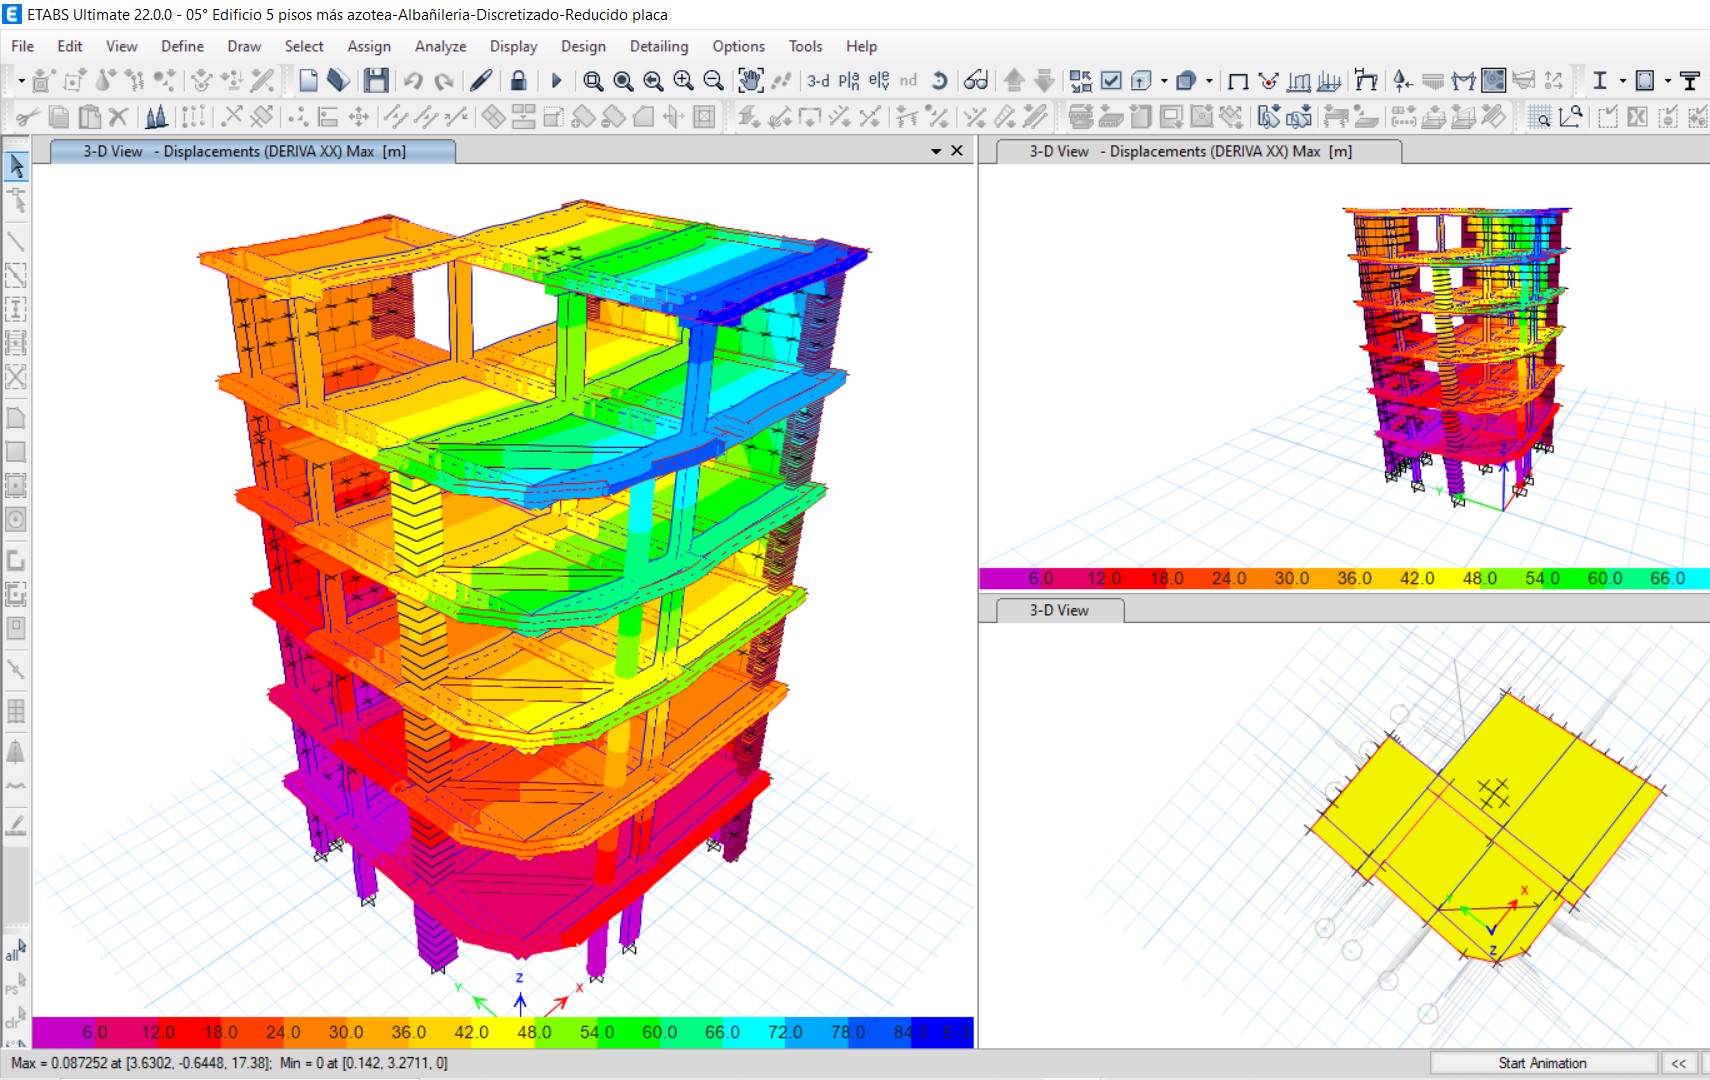Click the New Model icon
Image resolution: width=1710 pixels, height=1080 pixels.
coord(308,81)
